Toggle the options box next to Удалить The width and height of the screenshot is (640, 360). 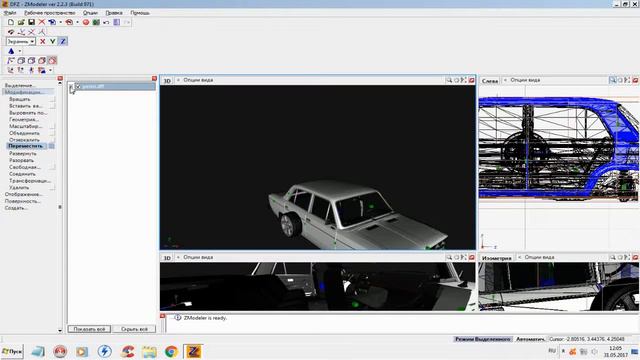point(52,188)
